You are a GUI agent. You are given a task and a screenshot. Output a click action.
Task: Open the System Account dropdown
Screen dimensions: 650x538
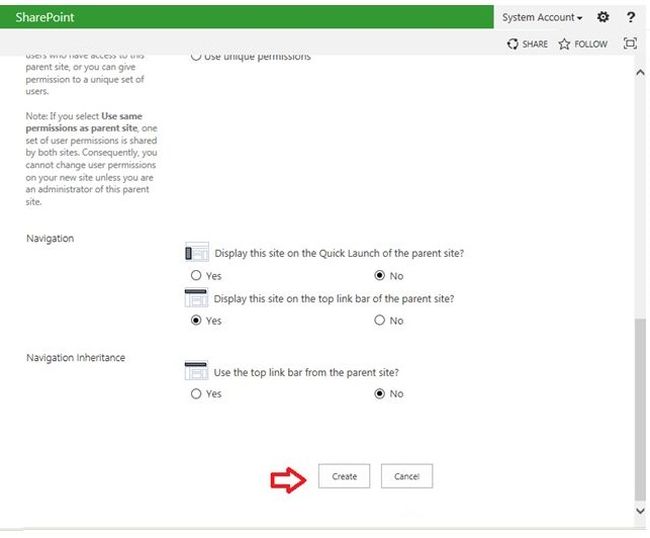[x=542, y=17]
